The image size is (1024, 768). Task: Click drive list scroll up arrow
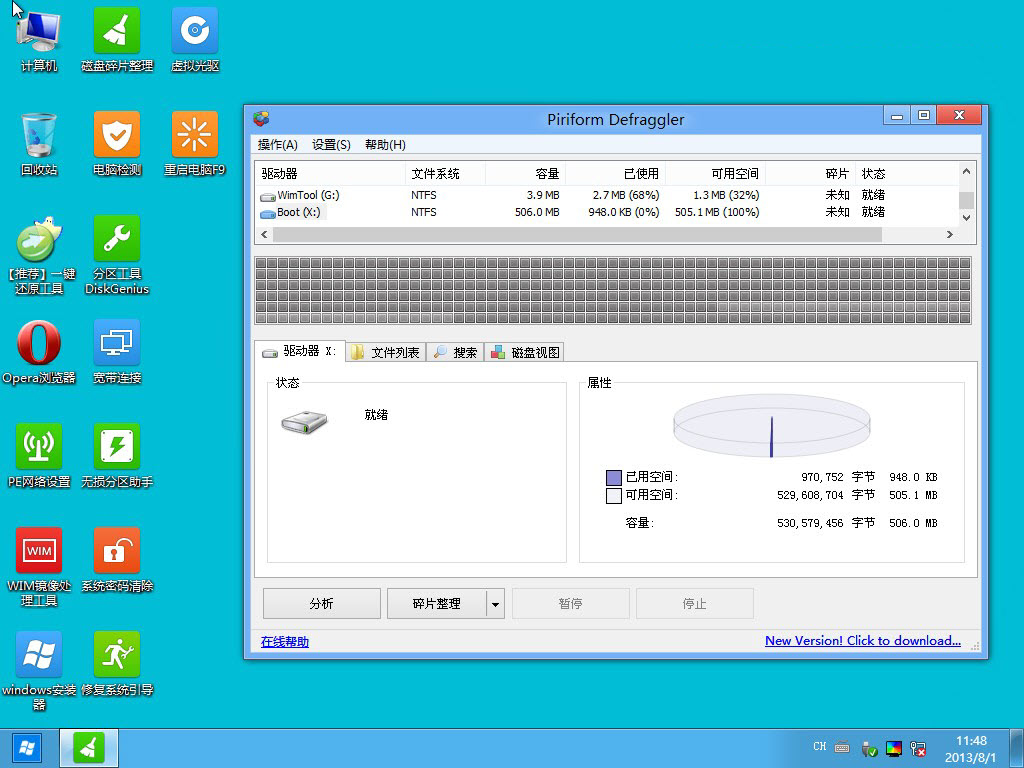click(967, 171)
